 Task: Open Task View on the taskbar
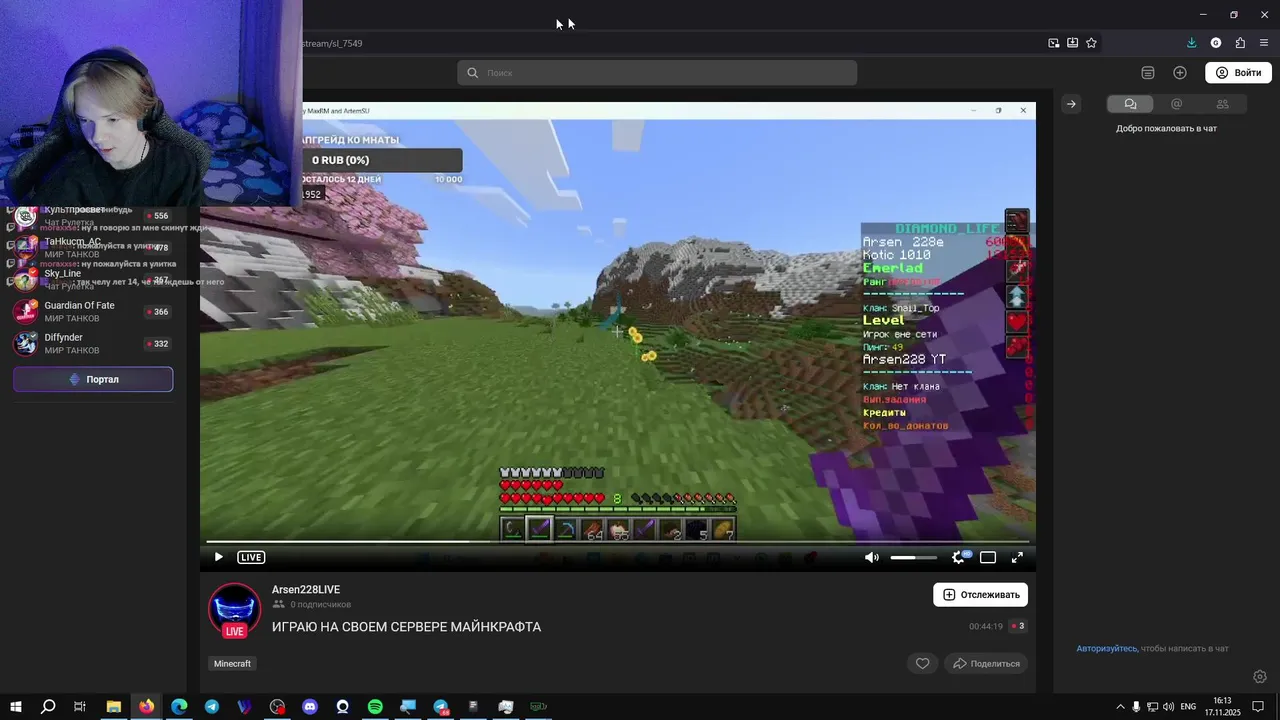pyautogui.click(x=80, y=706)
